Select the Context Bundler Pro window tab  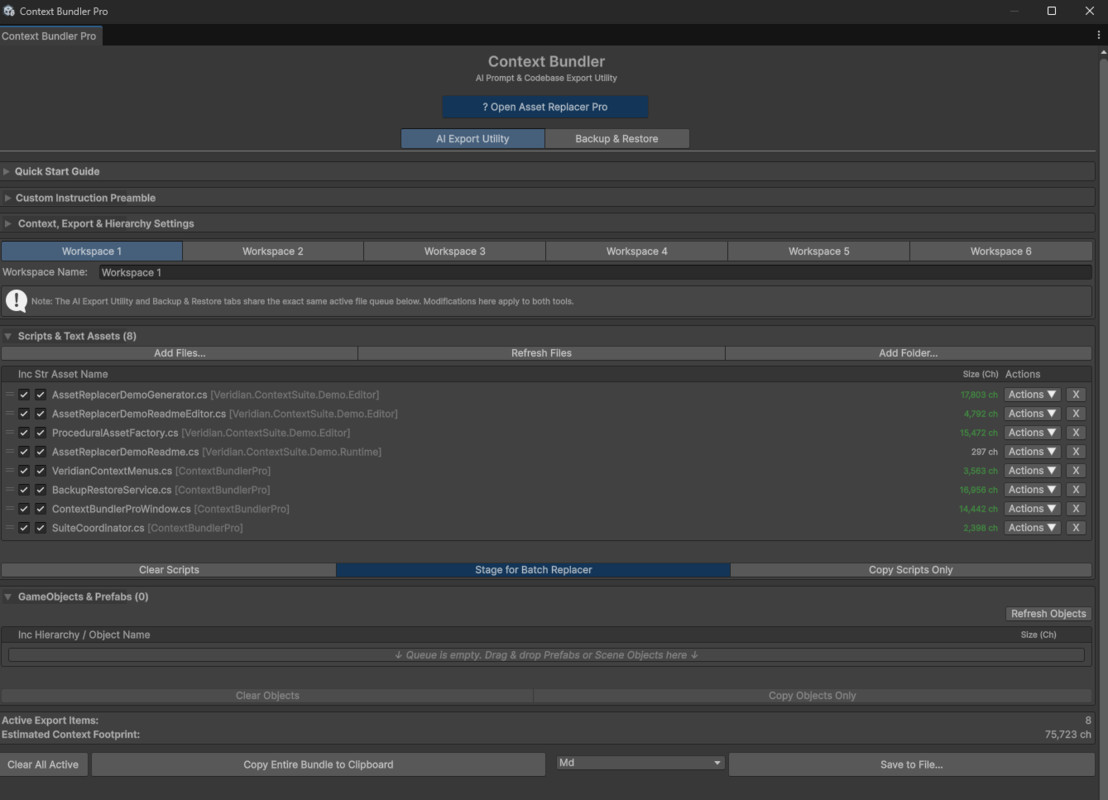49,35
